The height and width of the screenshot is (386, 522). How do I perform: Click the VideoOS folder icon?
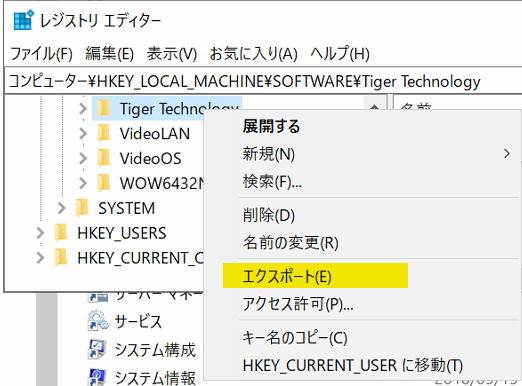[104, 158]
